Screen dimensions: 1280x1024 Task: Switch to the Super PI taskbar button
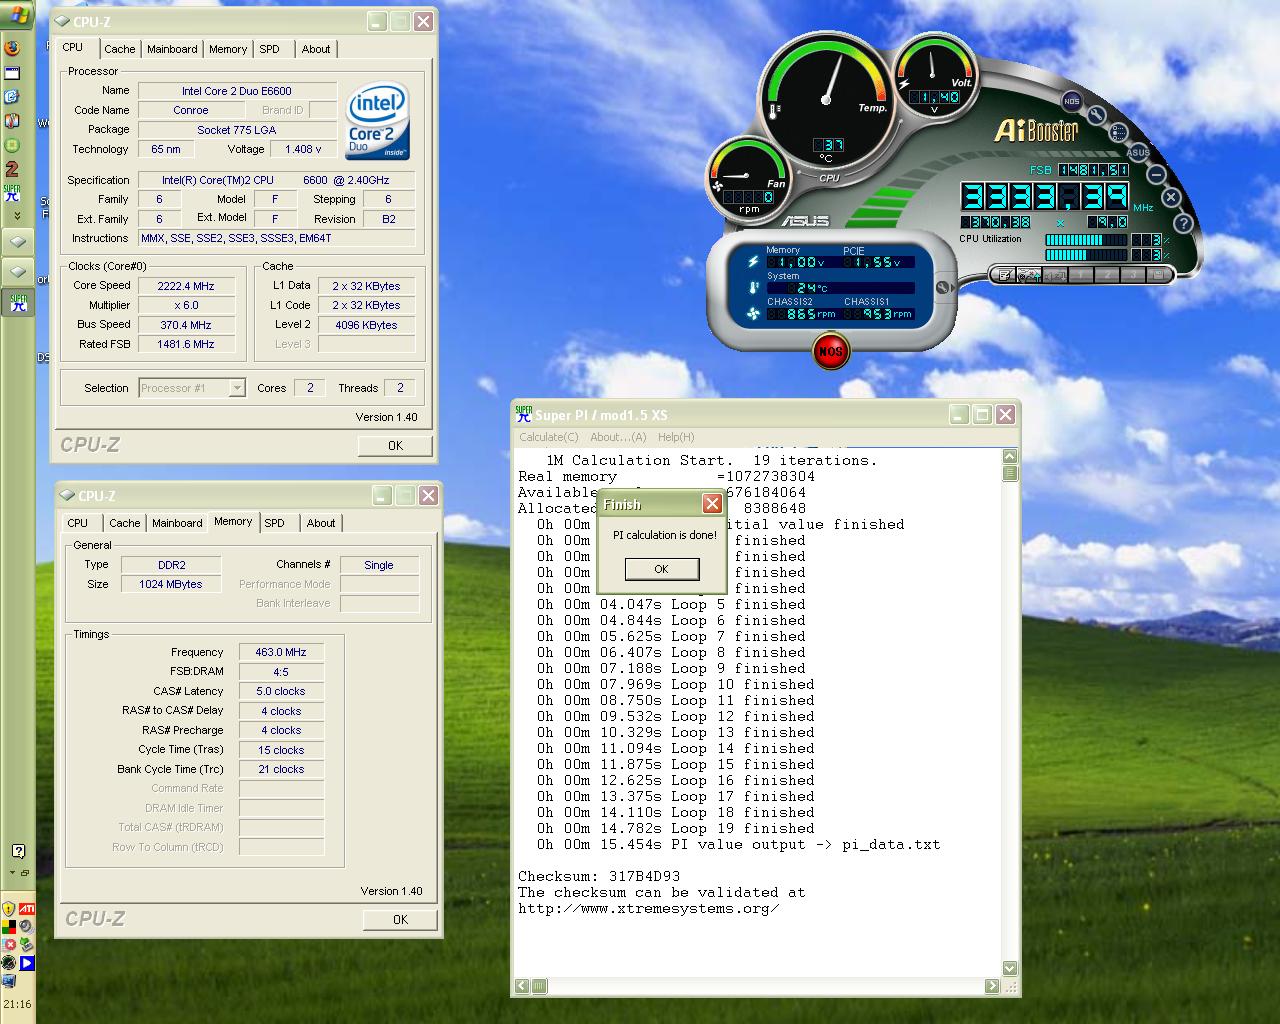tap(18, 302)
